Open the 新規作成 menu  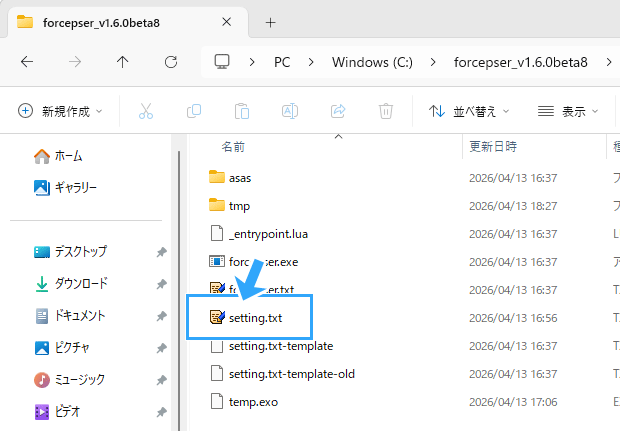60,111
